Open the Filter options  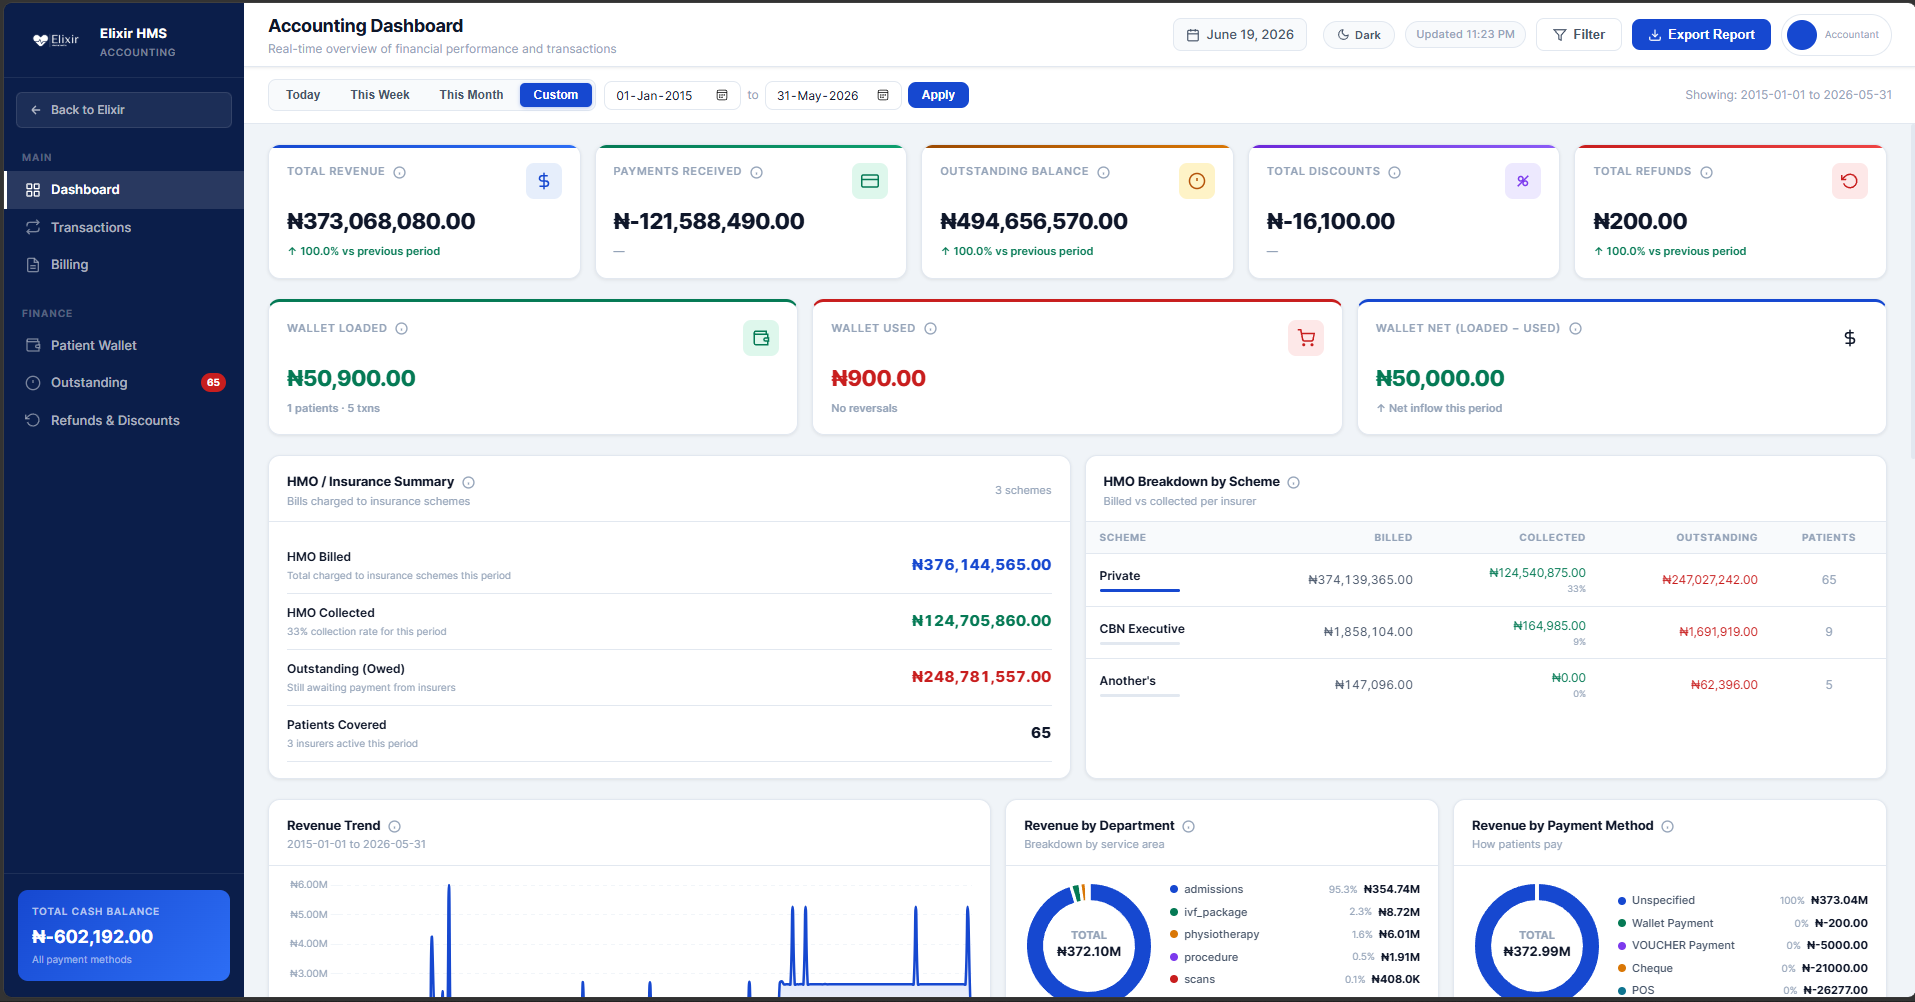pyautogui.click(x=1579, y=35)
